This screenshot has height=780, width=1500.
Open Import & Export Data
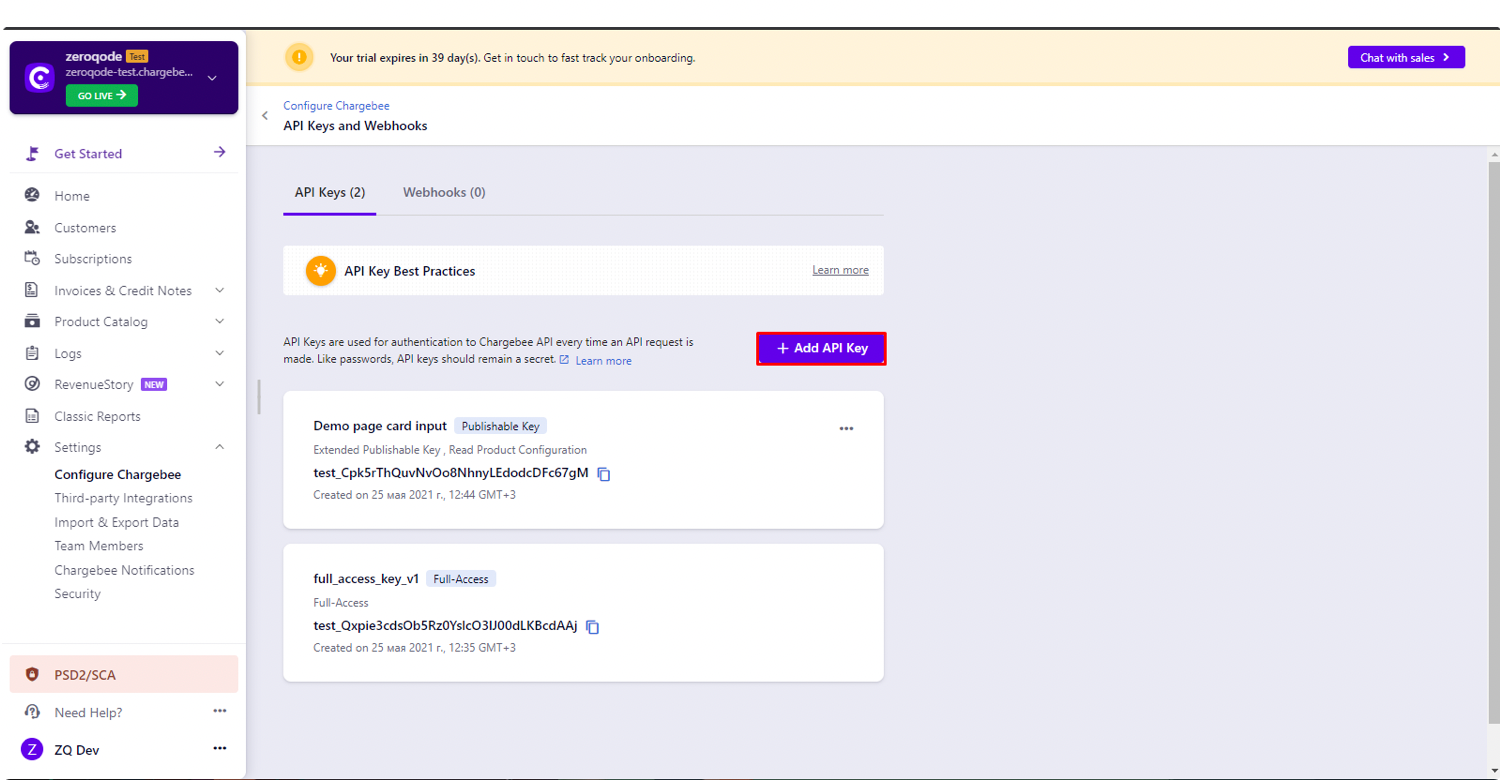[x=117, y=523]
